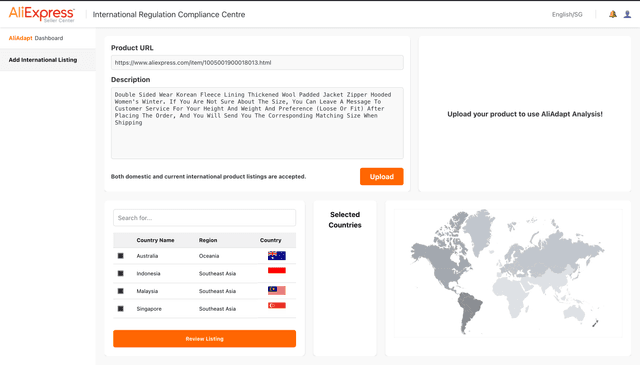Click the Product URL input field
The width and height of the screenshot is (640, 365).
257,62
